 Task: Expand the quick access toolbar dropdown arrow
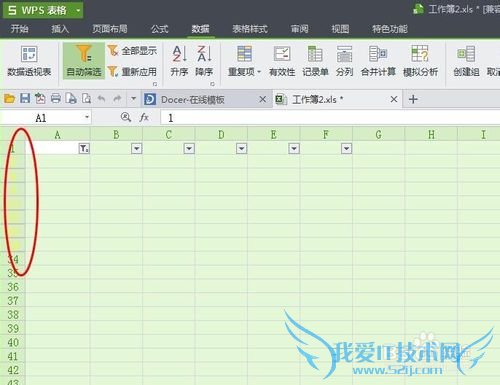pyautogui.click(x=133, y=99)
